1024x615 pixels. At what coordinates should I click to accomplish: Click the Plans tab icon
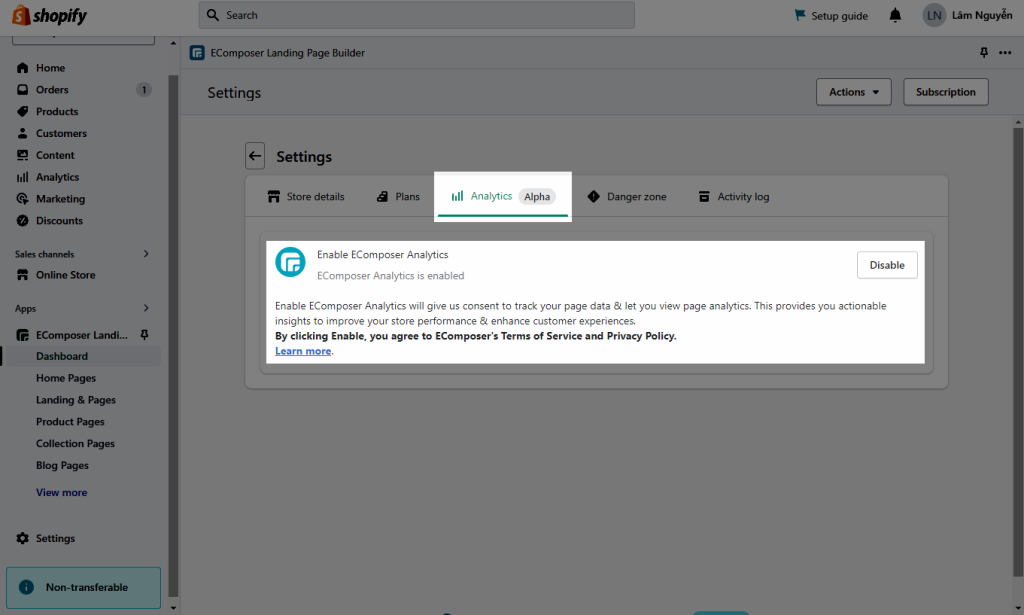point(382,197)
